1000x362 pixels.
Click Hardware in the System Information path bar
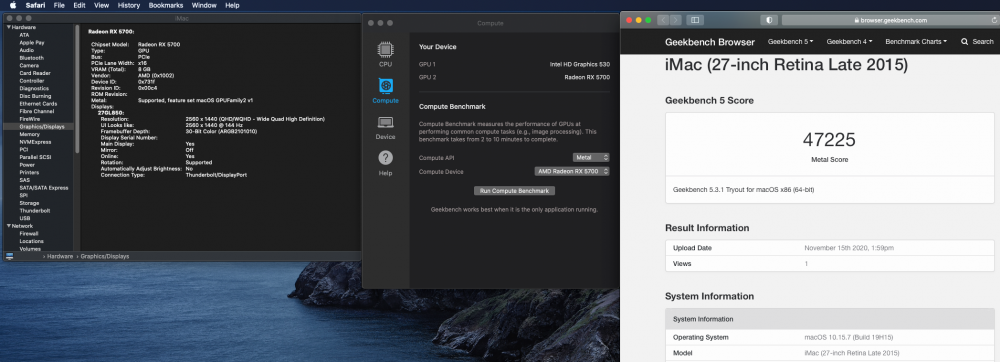[x=60, y=256]
